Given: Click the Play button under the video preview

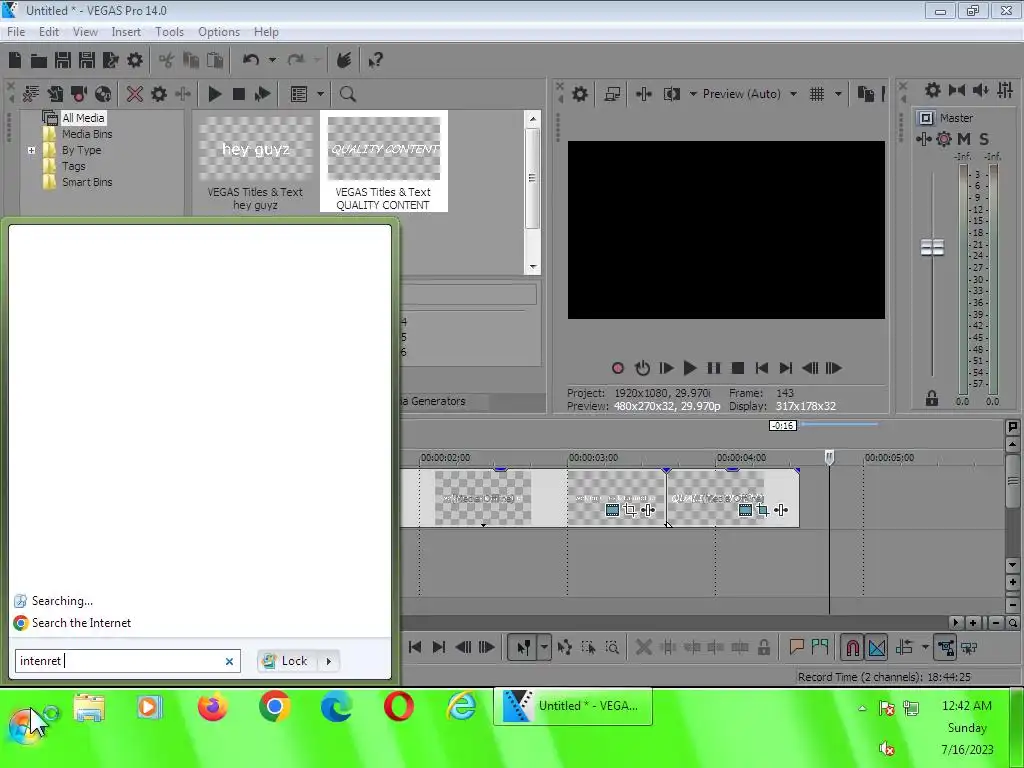Looking at the screenshot, I should 690,368.
